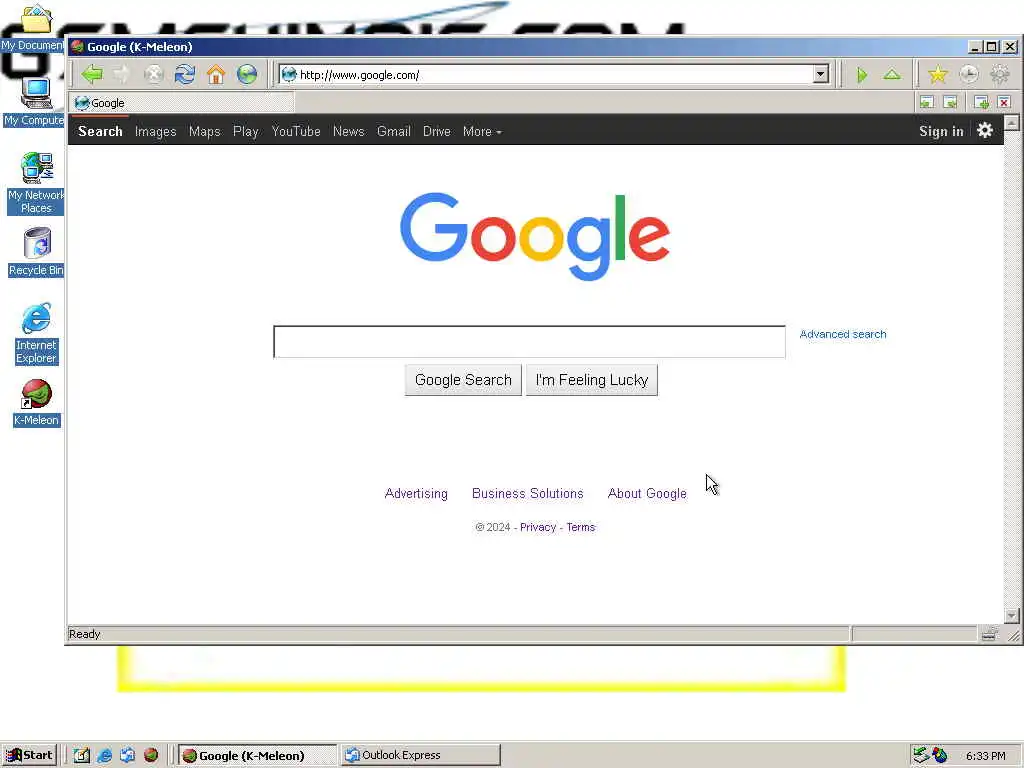Open the About Google link
The width and height of the screenshot is (1024, 768).
click(x=647, y=494)
